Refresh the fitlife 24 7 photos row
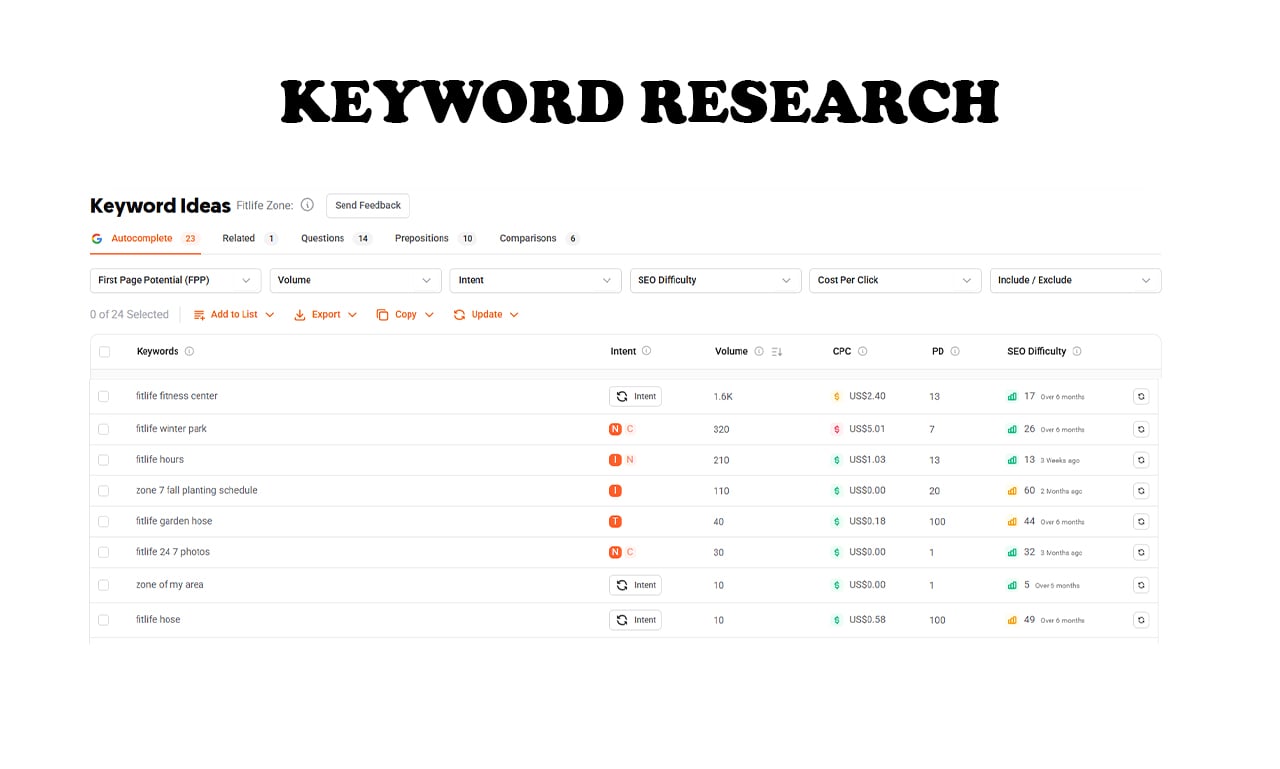The height and width of the screenshot is (769, 1280). (1141, 553)
